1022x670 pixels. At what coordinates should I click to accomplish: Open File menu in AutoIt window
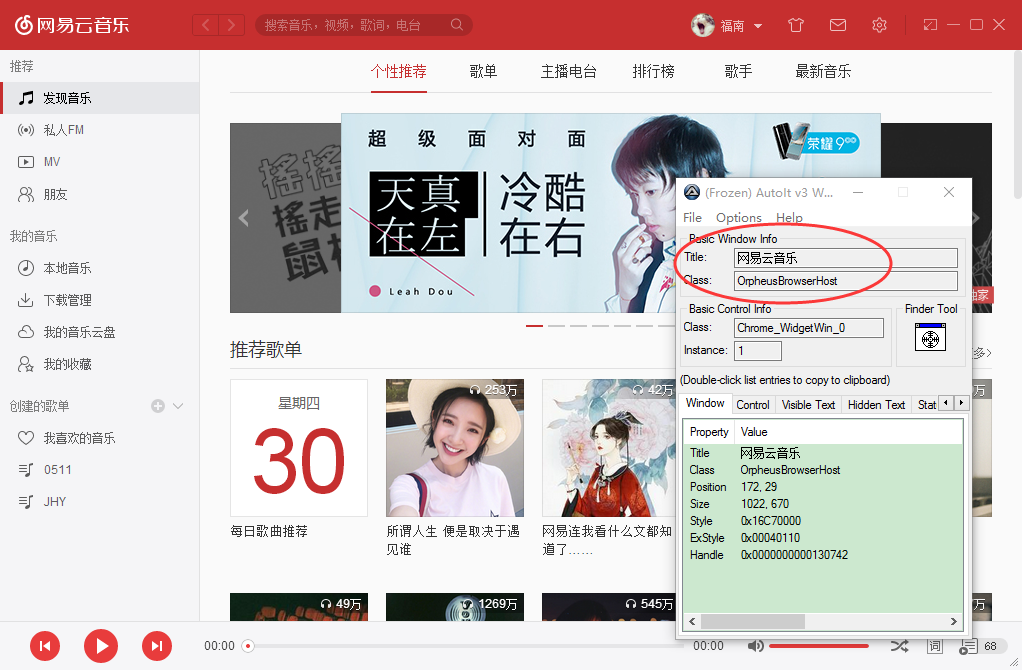click(692, 218)
